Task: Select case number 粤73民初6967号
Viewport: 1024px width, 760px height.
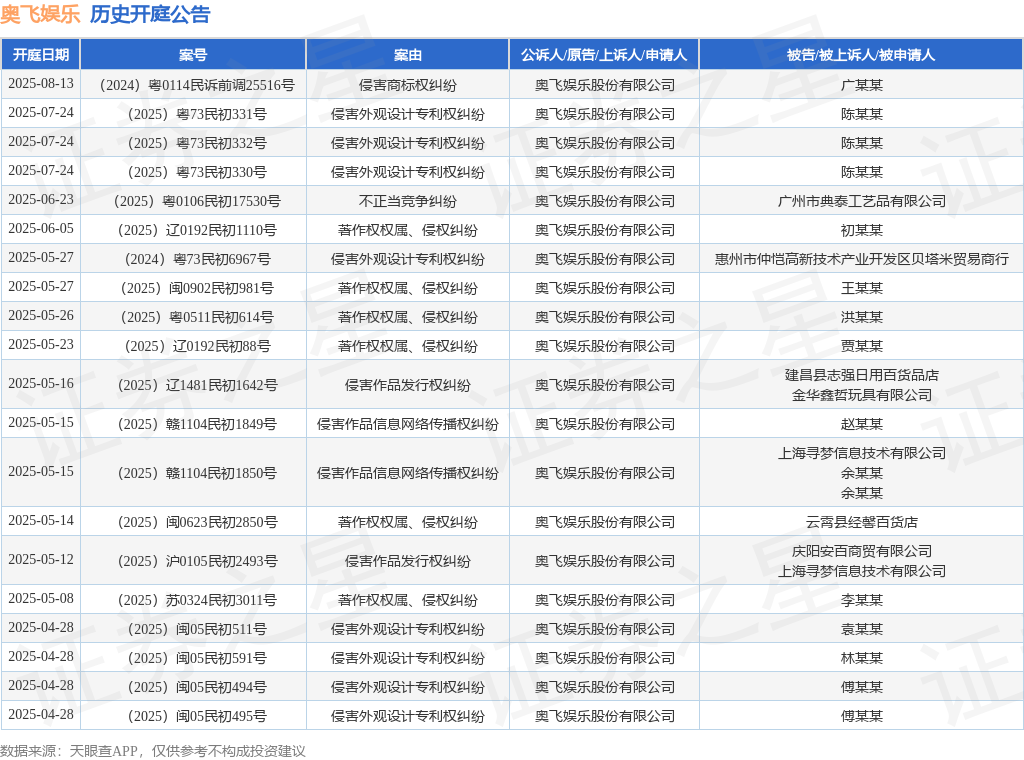Action: (x=197, y=259)
